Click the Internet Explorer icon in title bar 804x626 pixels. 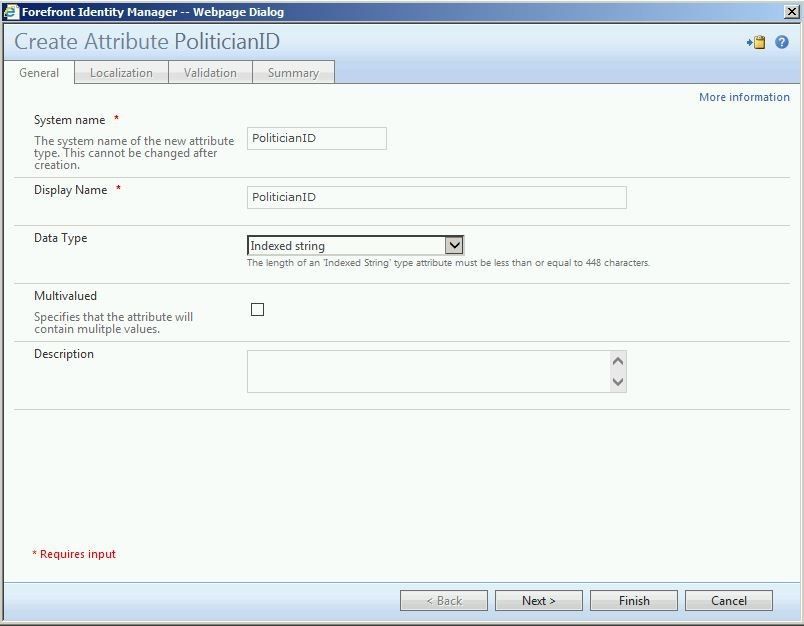pos(11,12)
